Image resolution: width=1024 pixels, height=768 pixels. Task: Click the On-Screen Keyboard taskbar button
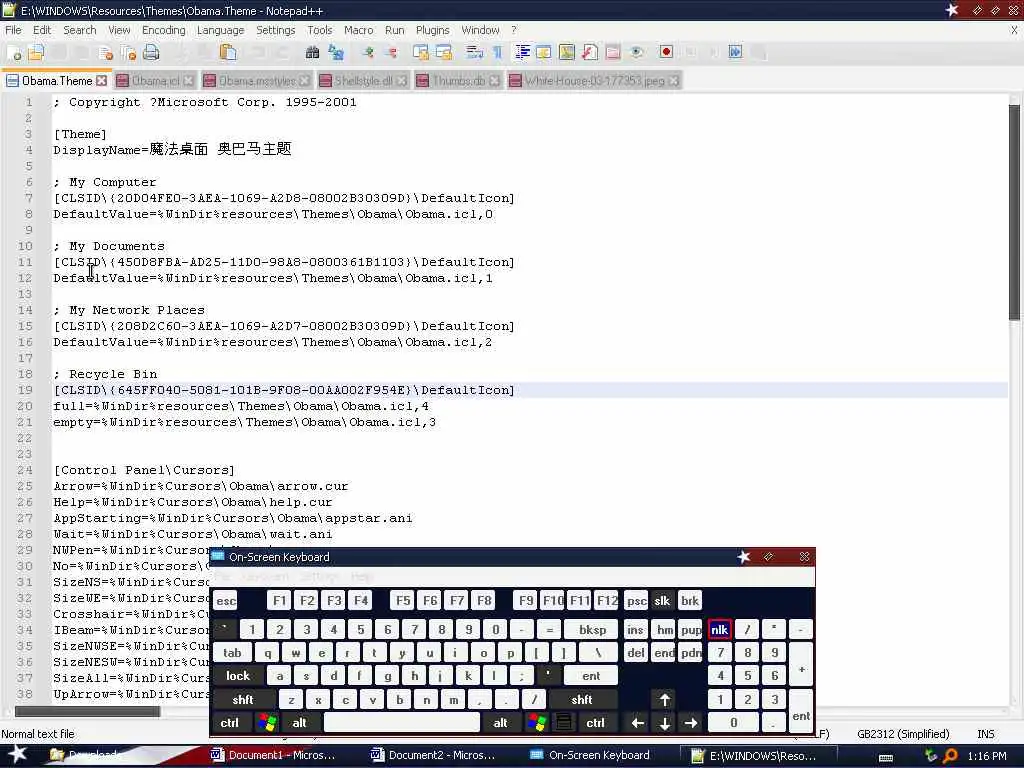(x=590, y=755)
